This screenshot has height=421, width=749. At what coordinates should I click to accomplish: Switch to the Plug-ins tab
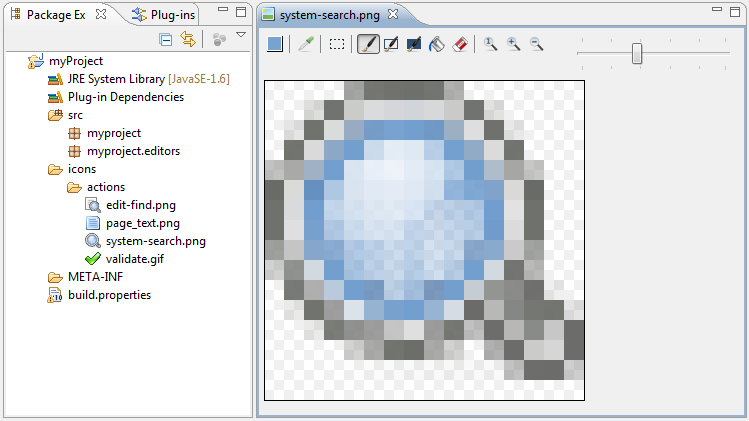172,14
